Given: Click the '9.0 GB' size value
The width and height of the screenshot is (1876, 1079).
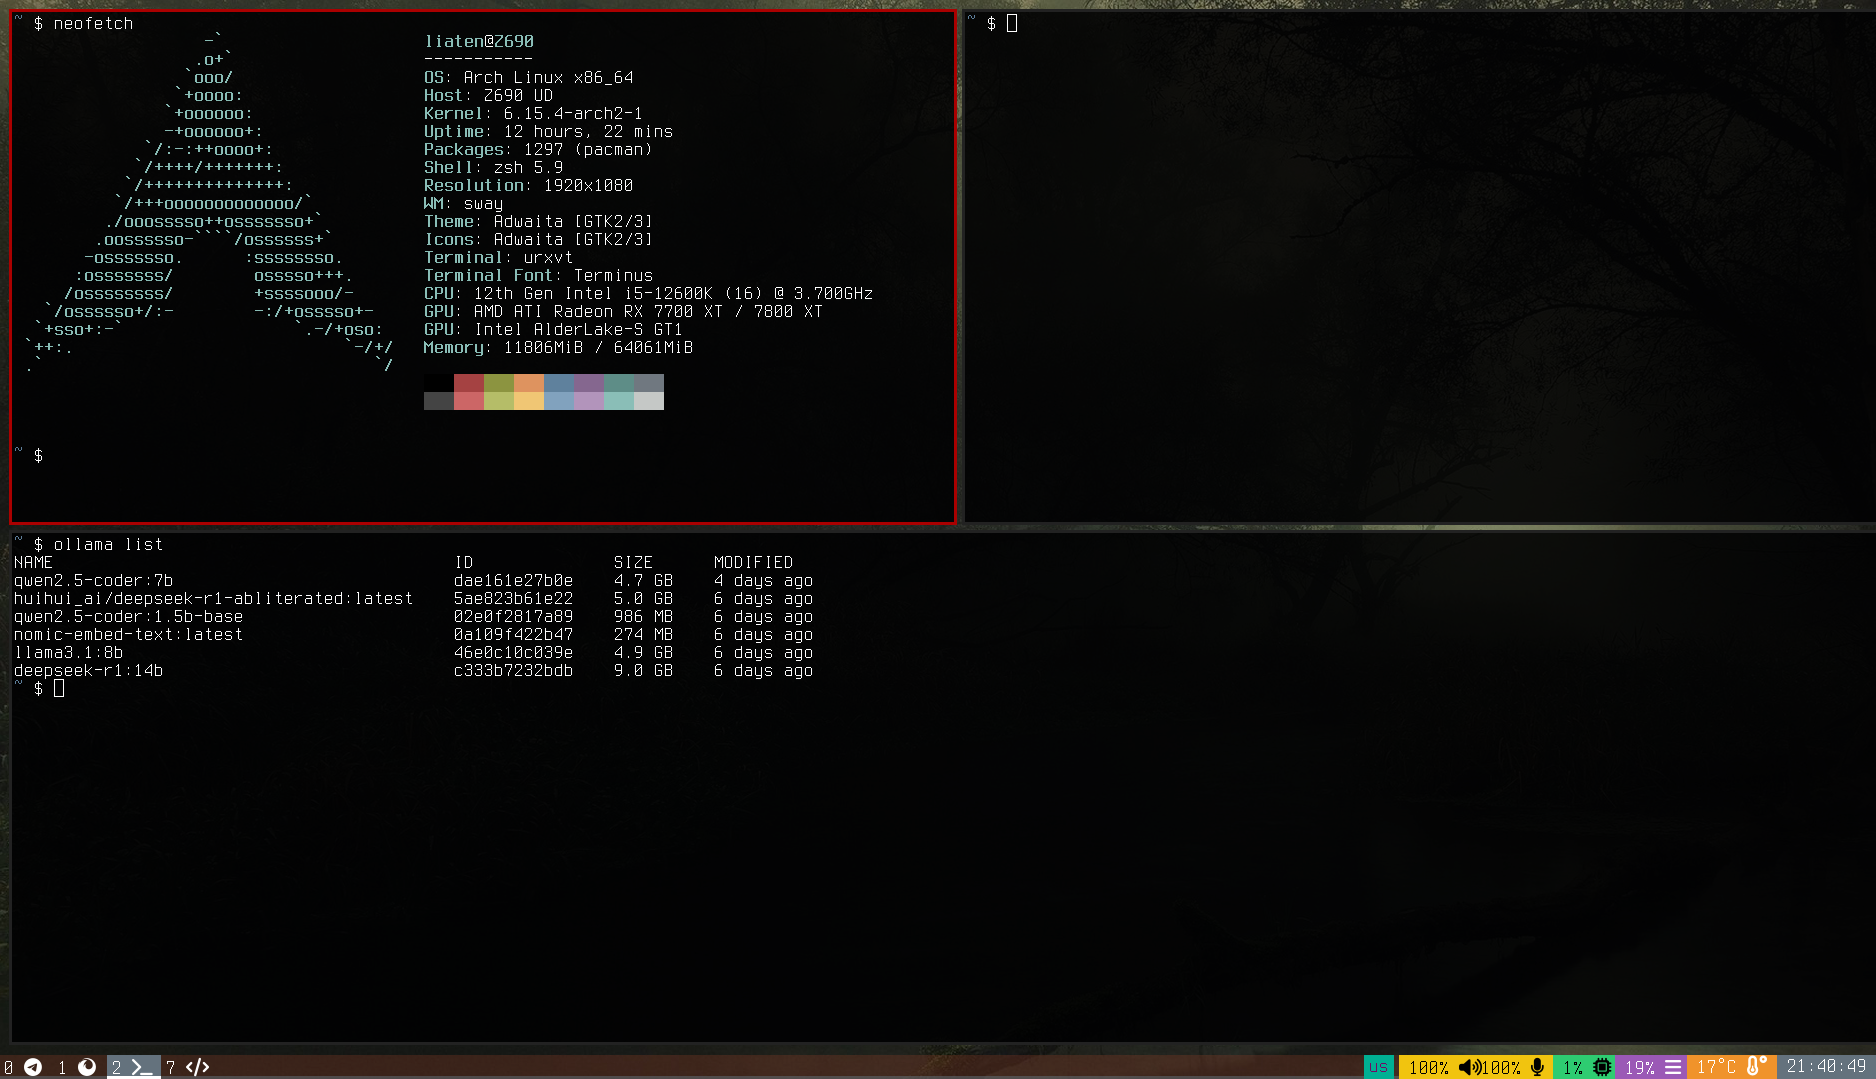Looking at the screenshot, I should point(644,670).
